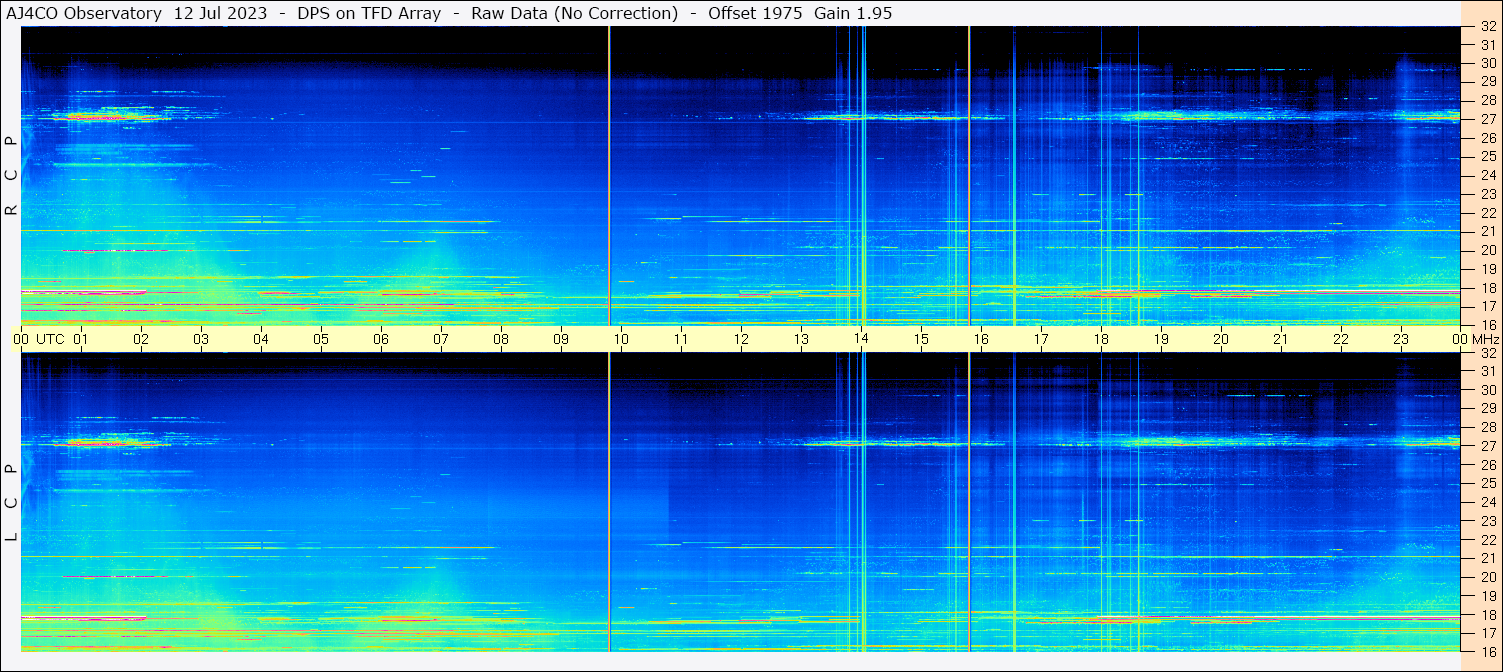Select hour 07 on the time axis
Screen dimensions: 1503x672
[x=441, y=339]
